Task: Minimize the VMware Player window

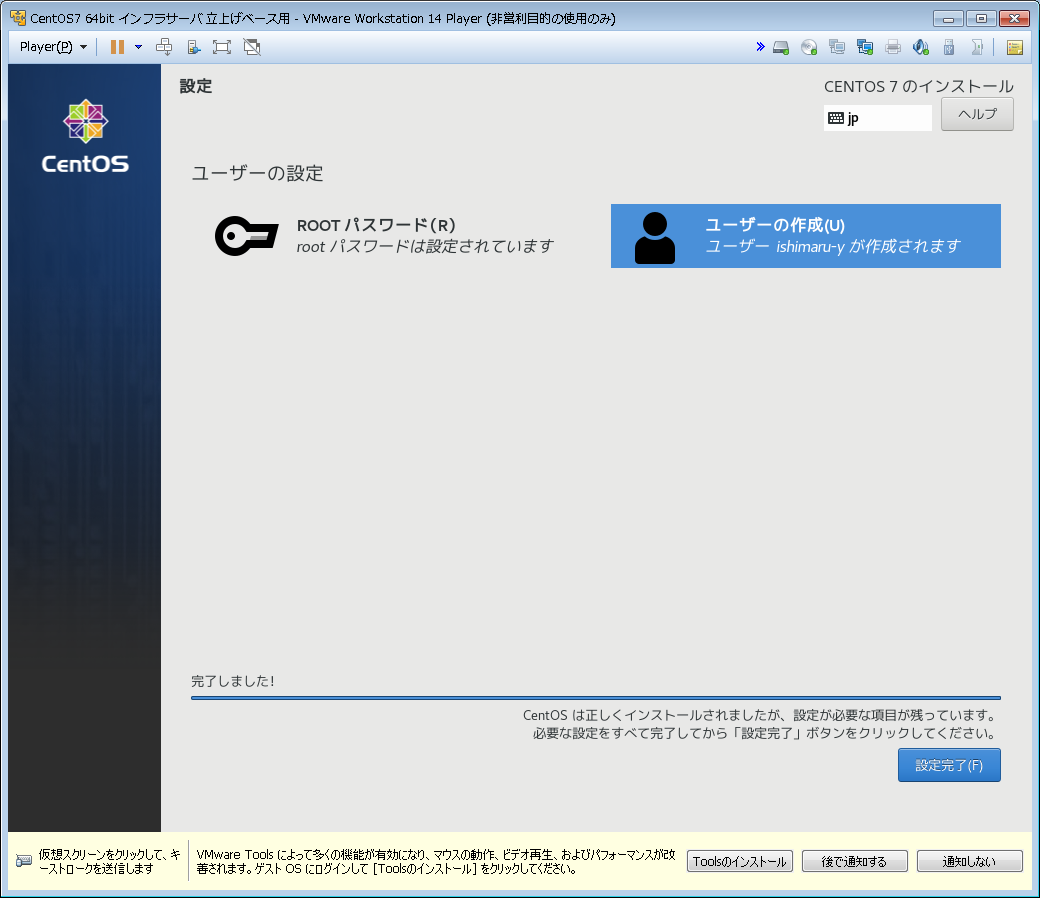Action: 948,19
